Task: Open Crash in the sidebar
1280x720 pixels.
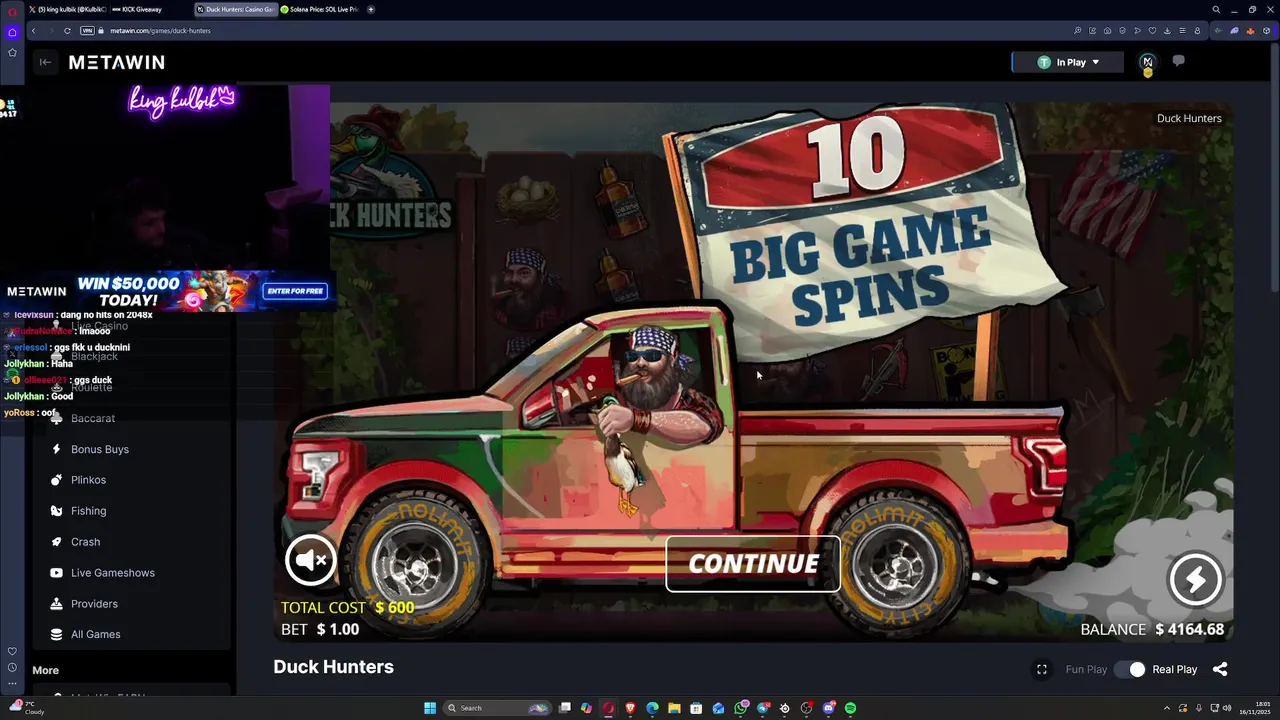Action: pyautogui.click(x=85, y=542)
